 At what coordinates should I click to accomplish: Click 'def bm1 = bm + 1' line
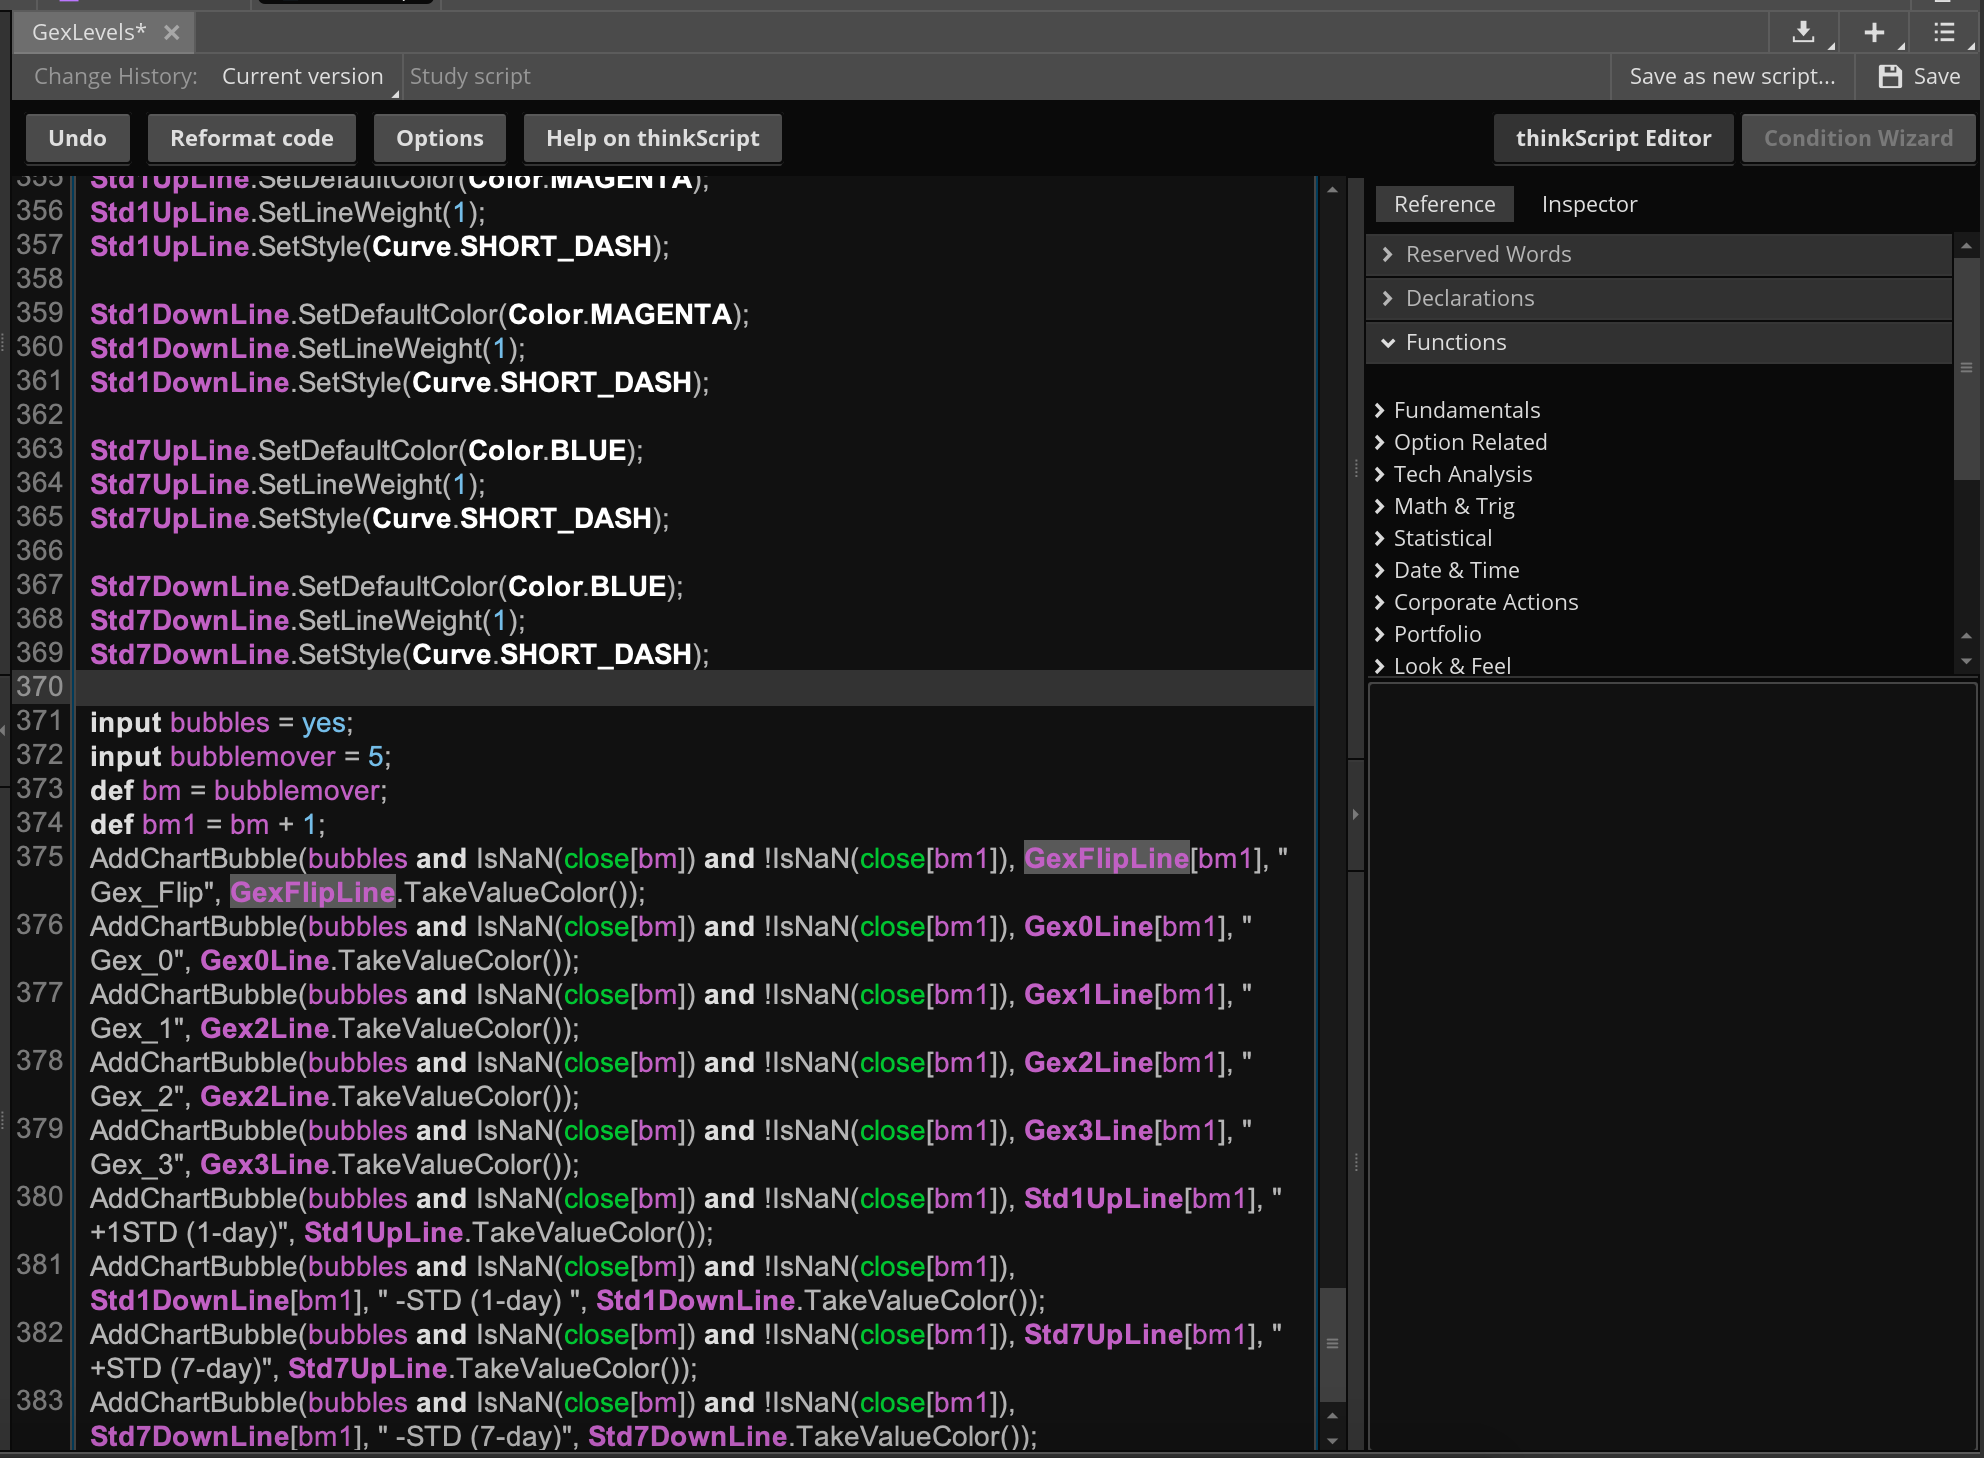(207, 824)
